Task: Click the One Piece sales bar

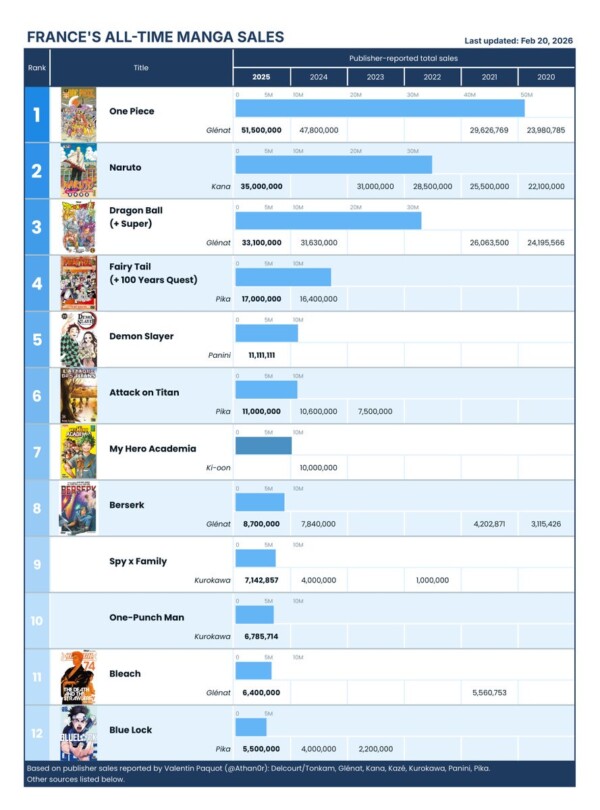Action: [x=380, y=108]
